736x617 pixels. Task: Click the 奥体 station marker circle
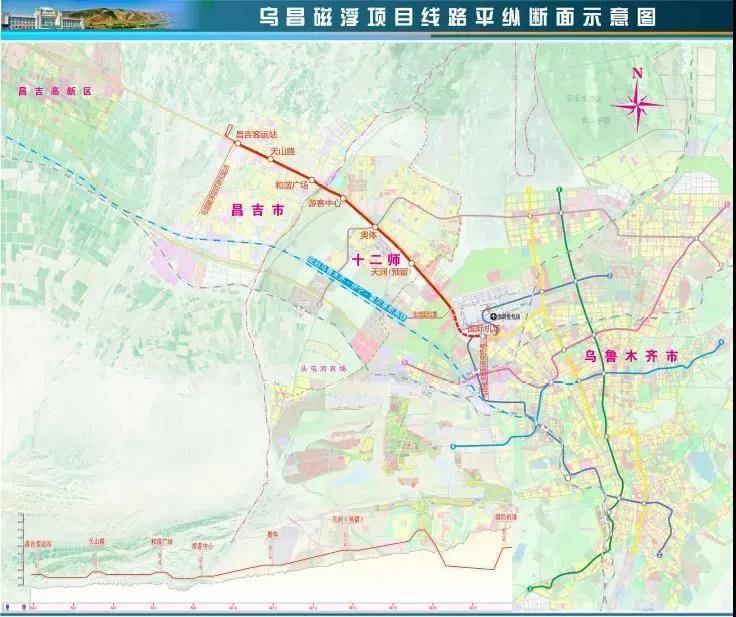[375, 227]
